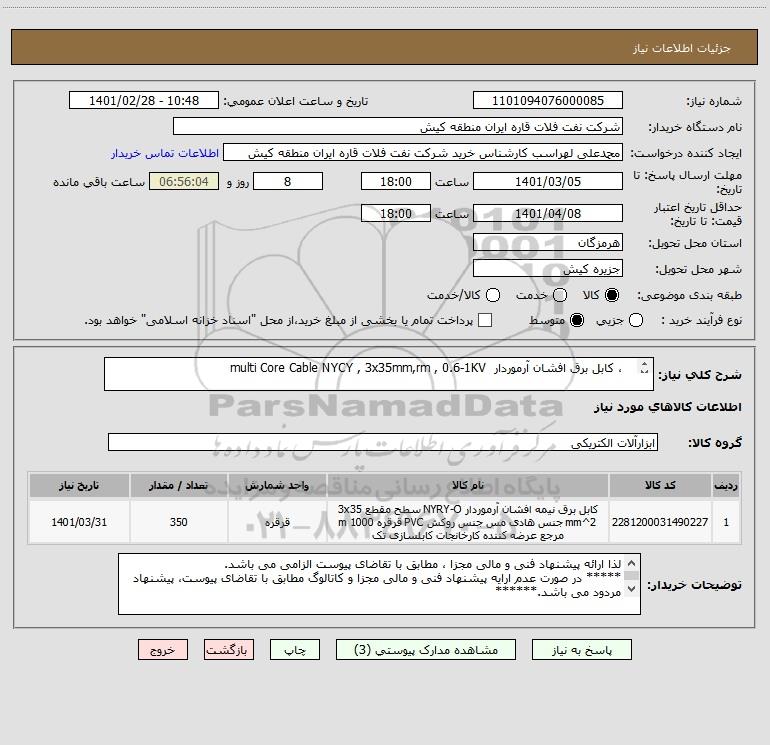
Task: Click announcement date field 1401/02/28 - 10:48
Action: click(x=144, y=101)
